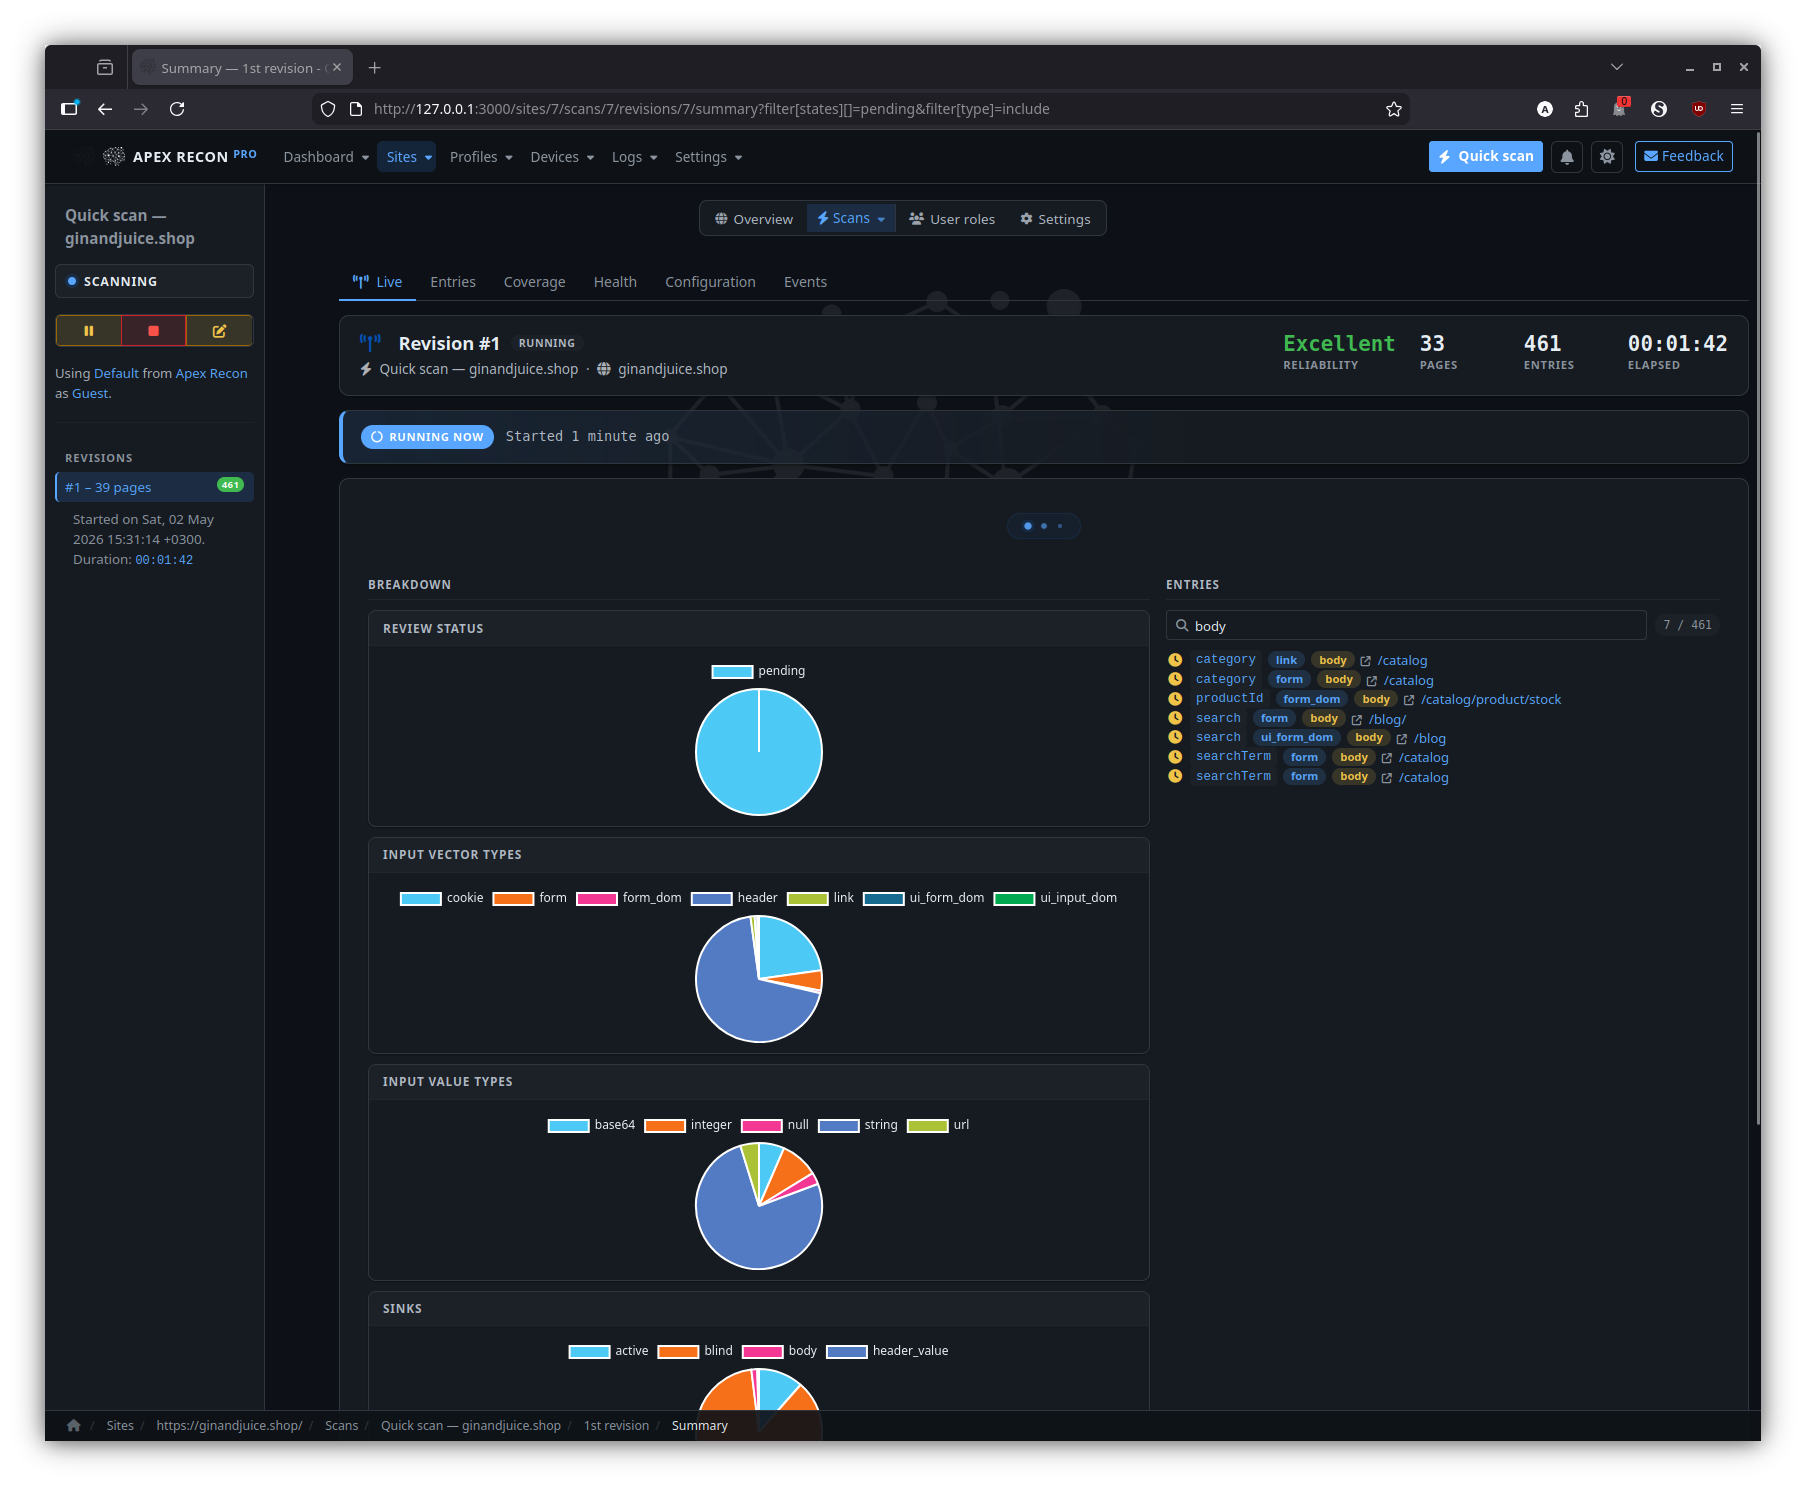Toggle integer legend in Input Value Types
1806x1486 pixels.
click(688, 1125)
